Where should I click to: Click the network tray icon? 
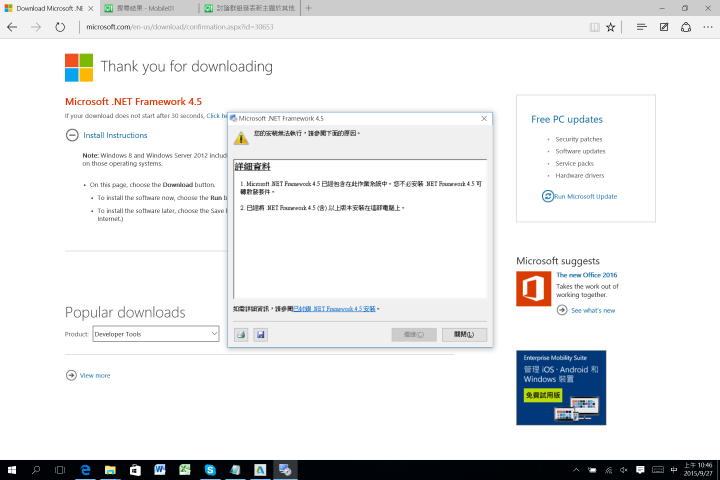609,470
